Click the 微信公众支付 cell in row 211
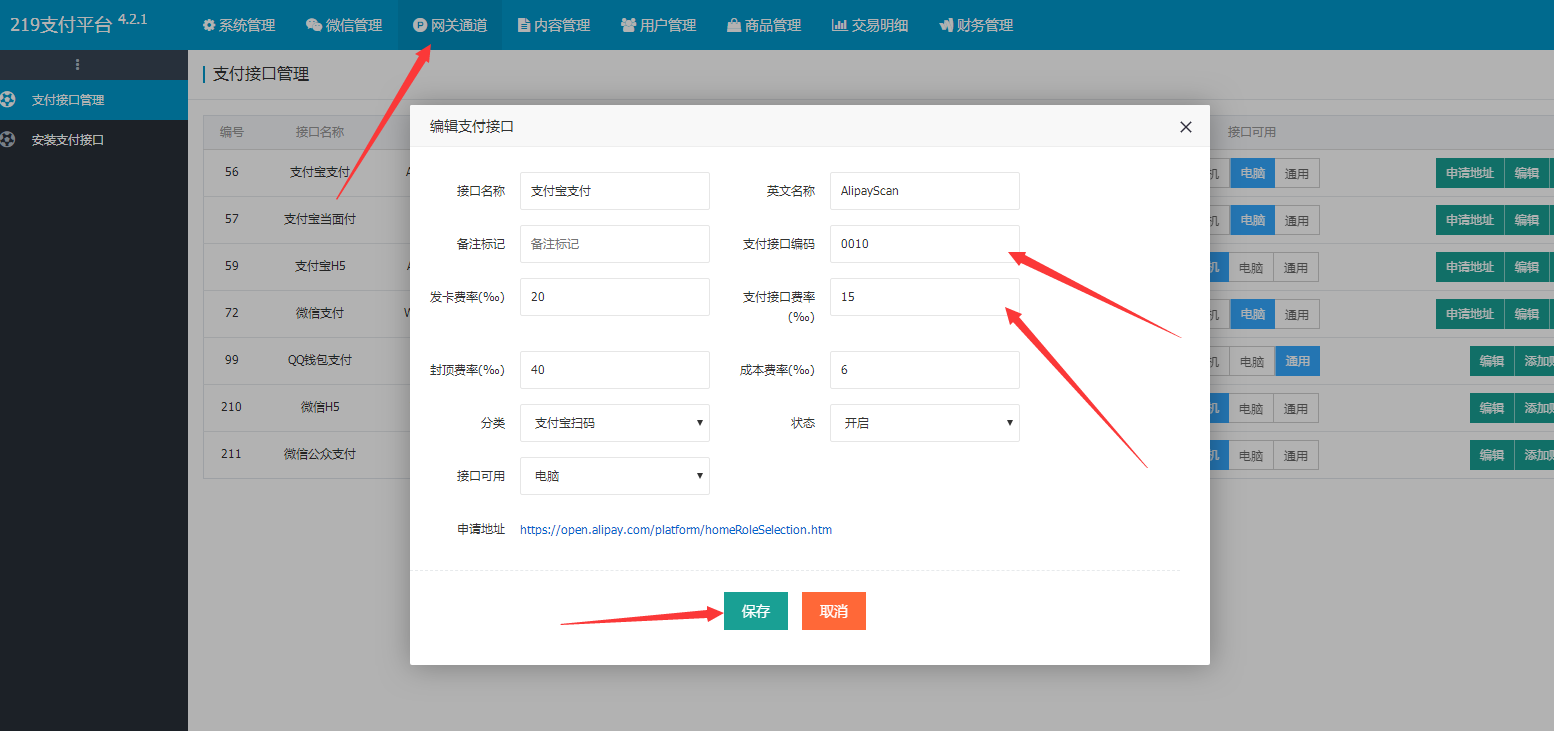The width and height of the screenshot is (1554, 731). pyautogui.click(x=320, y=454)
